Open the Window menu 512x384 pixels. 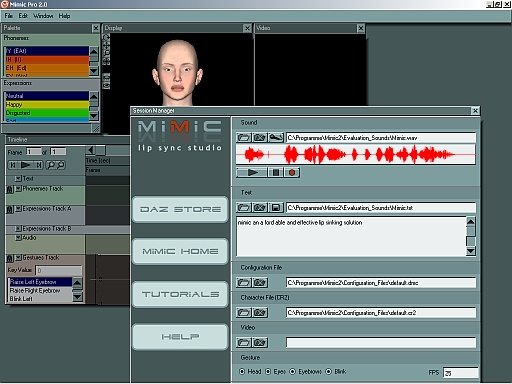tap(43, 16)
